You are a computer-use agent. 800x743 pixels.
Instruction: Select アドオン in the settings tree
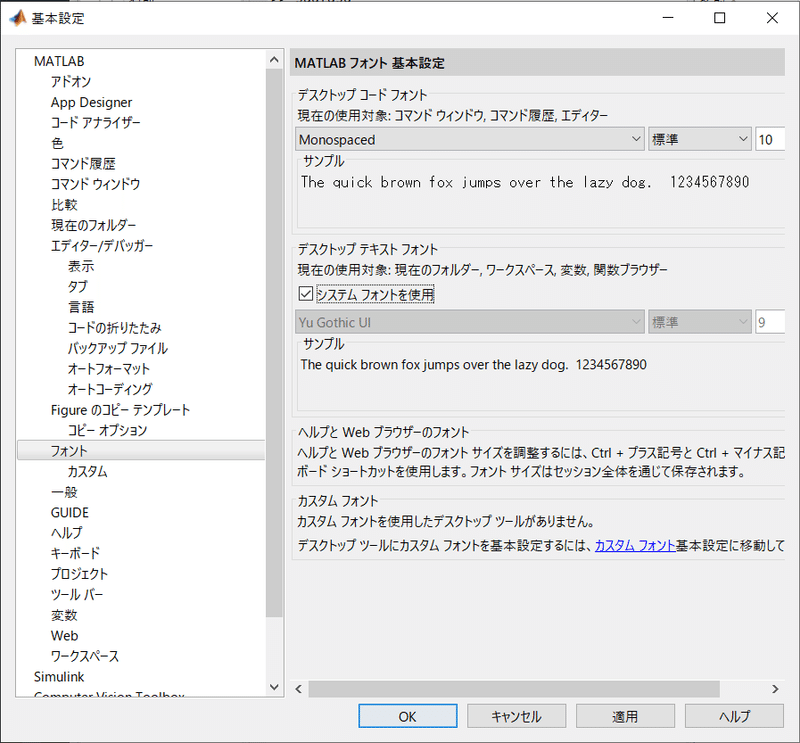point(71,82)
